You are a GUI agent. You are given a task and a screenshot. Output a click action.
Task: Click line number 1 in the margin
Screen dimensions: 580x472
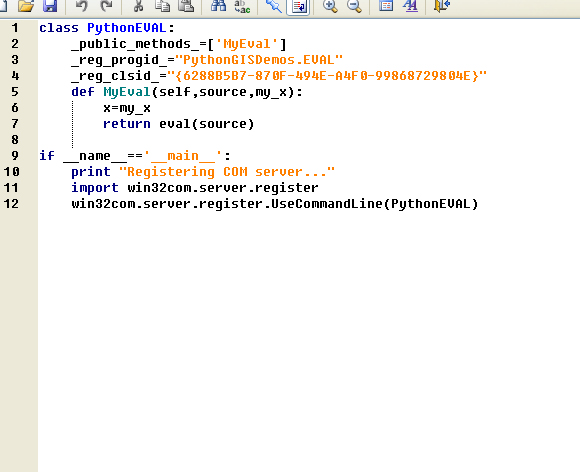click(15, 28)
